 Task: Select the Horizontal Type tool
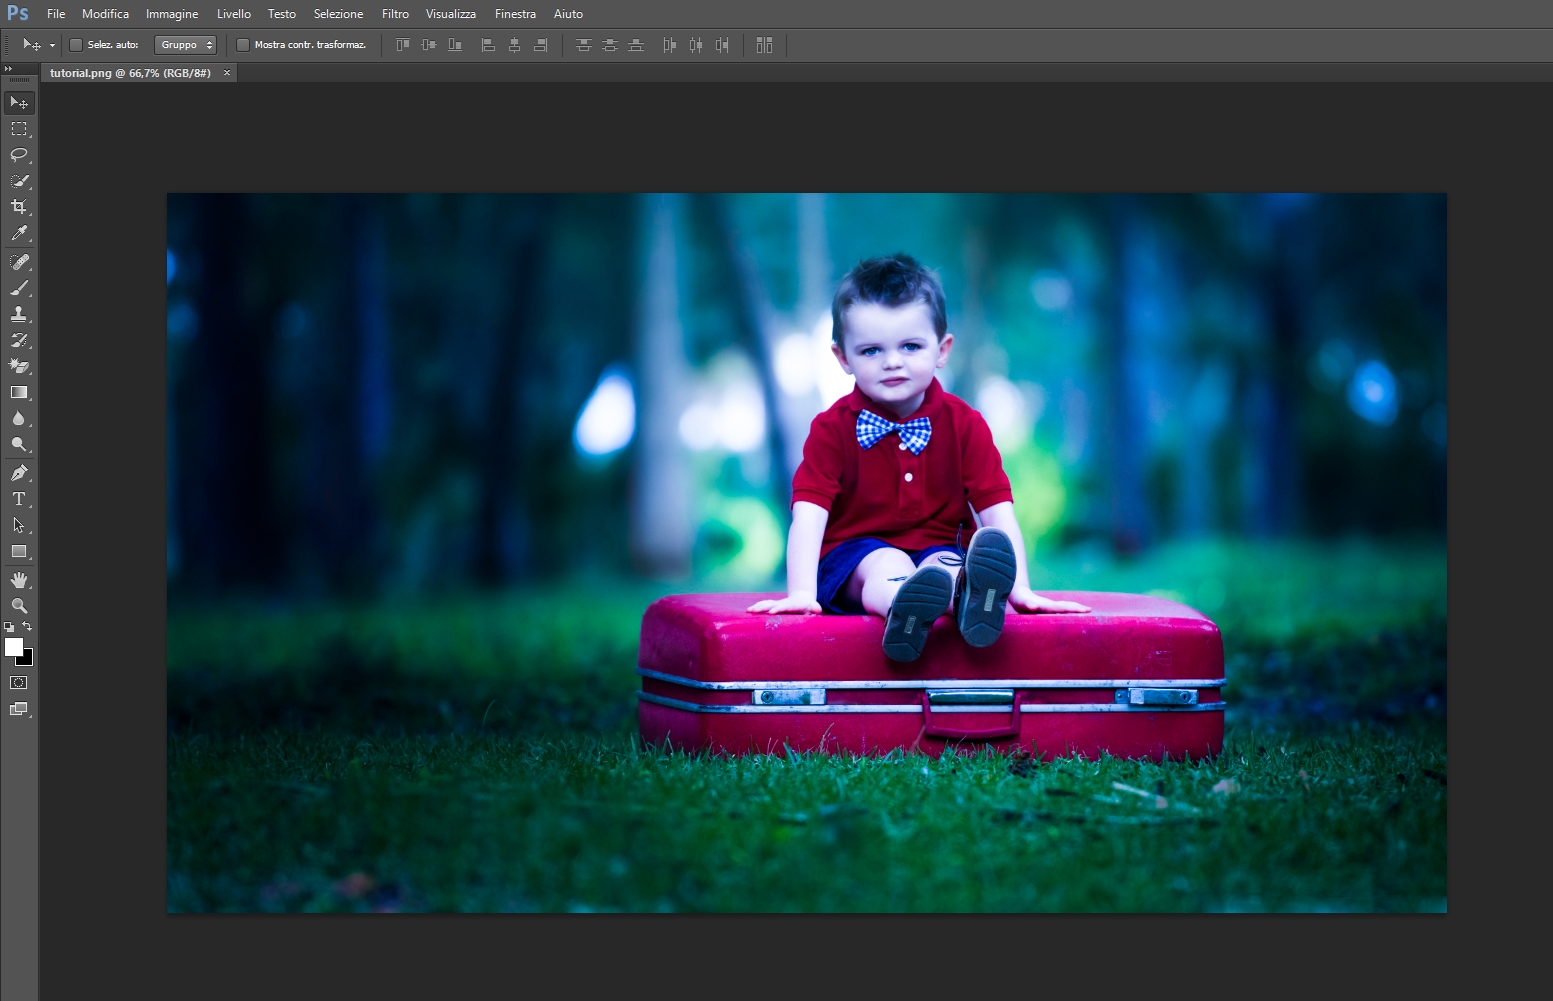[19, 499]
